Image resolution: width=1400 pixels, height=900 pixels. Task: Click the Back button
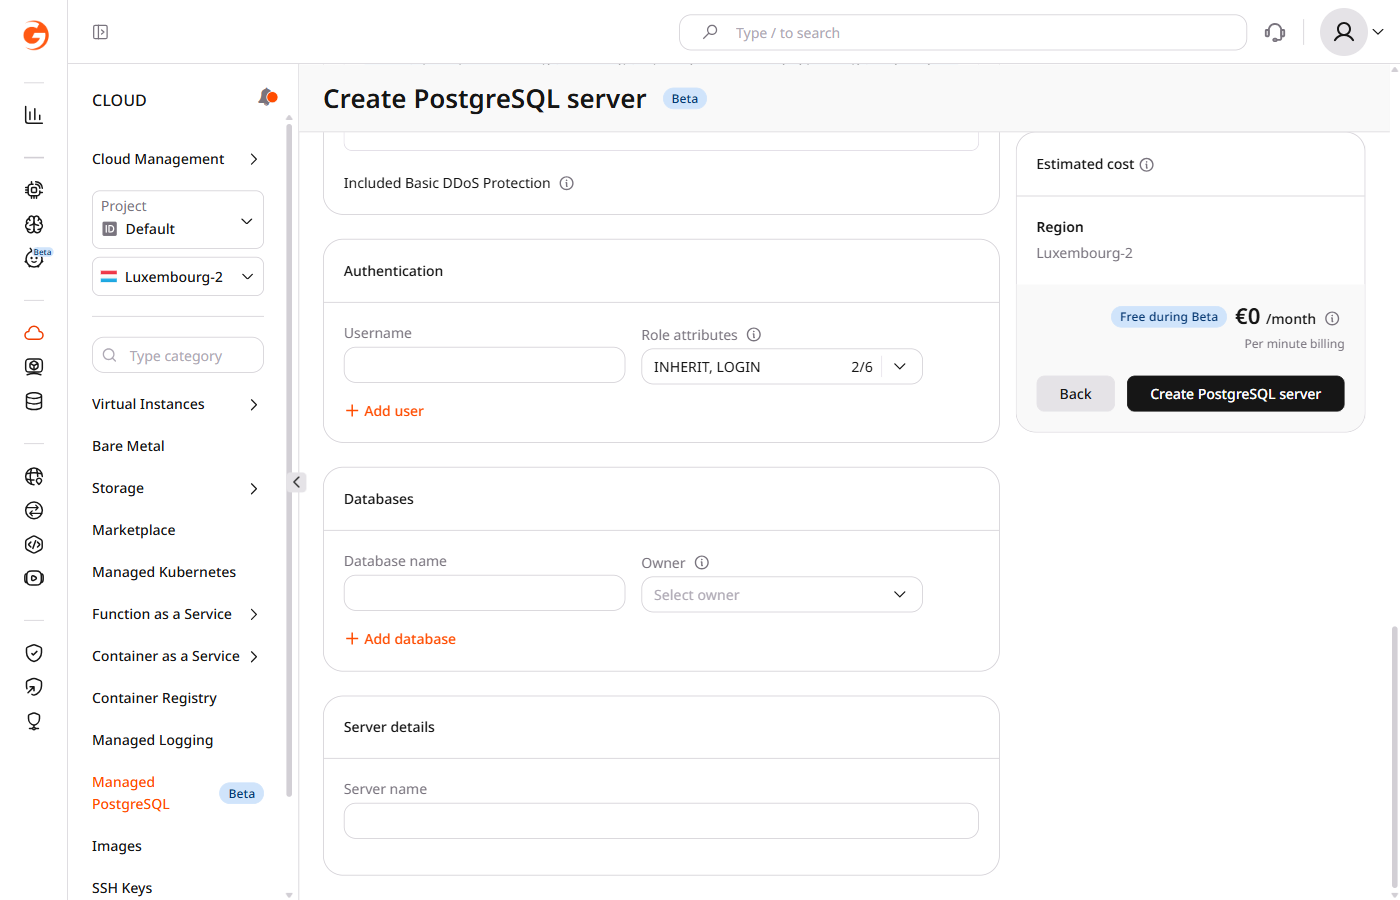[1075, 394]
